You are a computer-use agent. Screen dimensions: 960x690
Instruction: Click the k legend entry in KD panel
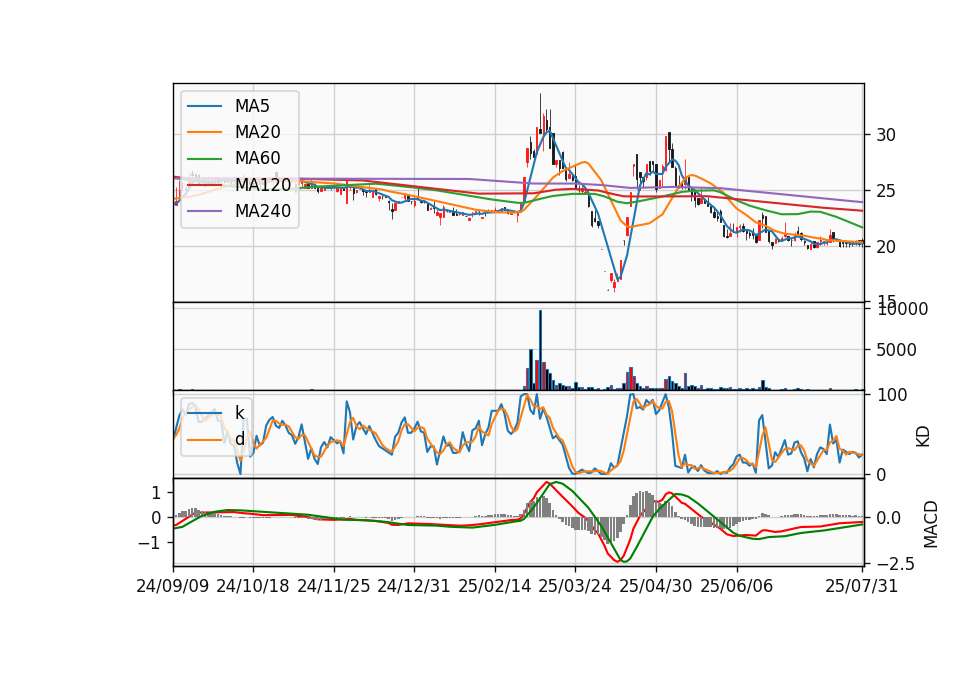tap(216, 413)
